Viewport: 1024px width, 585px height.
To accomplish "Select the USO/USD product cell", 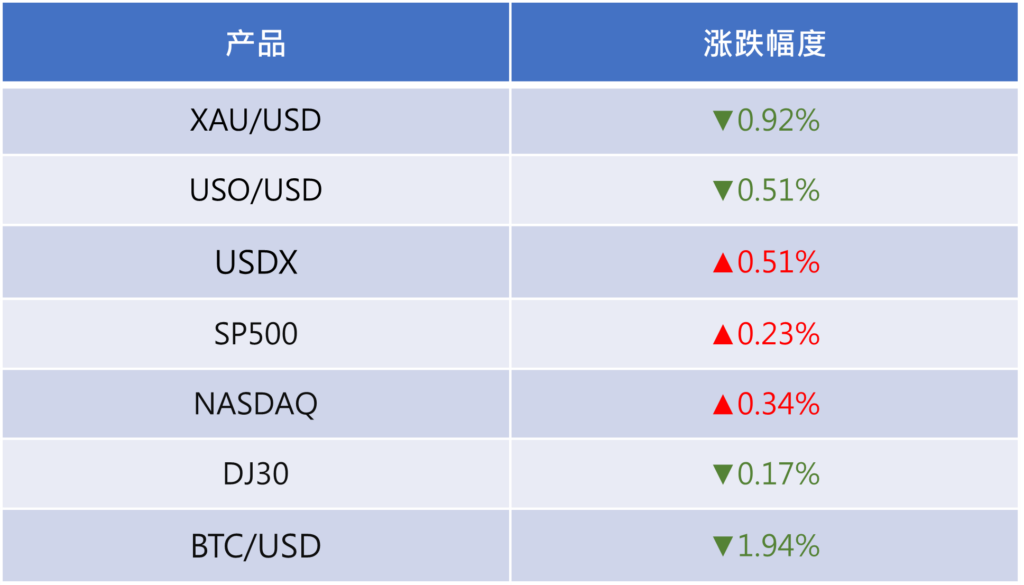I will pyautogui.click(x=255, y=190).
